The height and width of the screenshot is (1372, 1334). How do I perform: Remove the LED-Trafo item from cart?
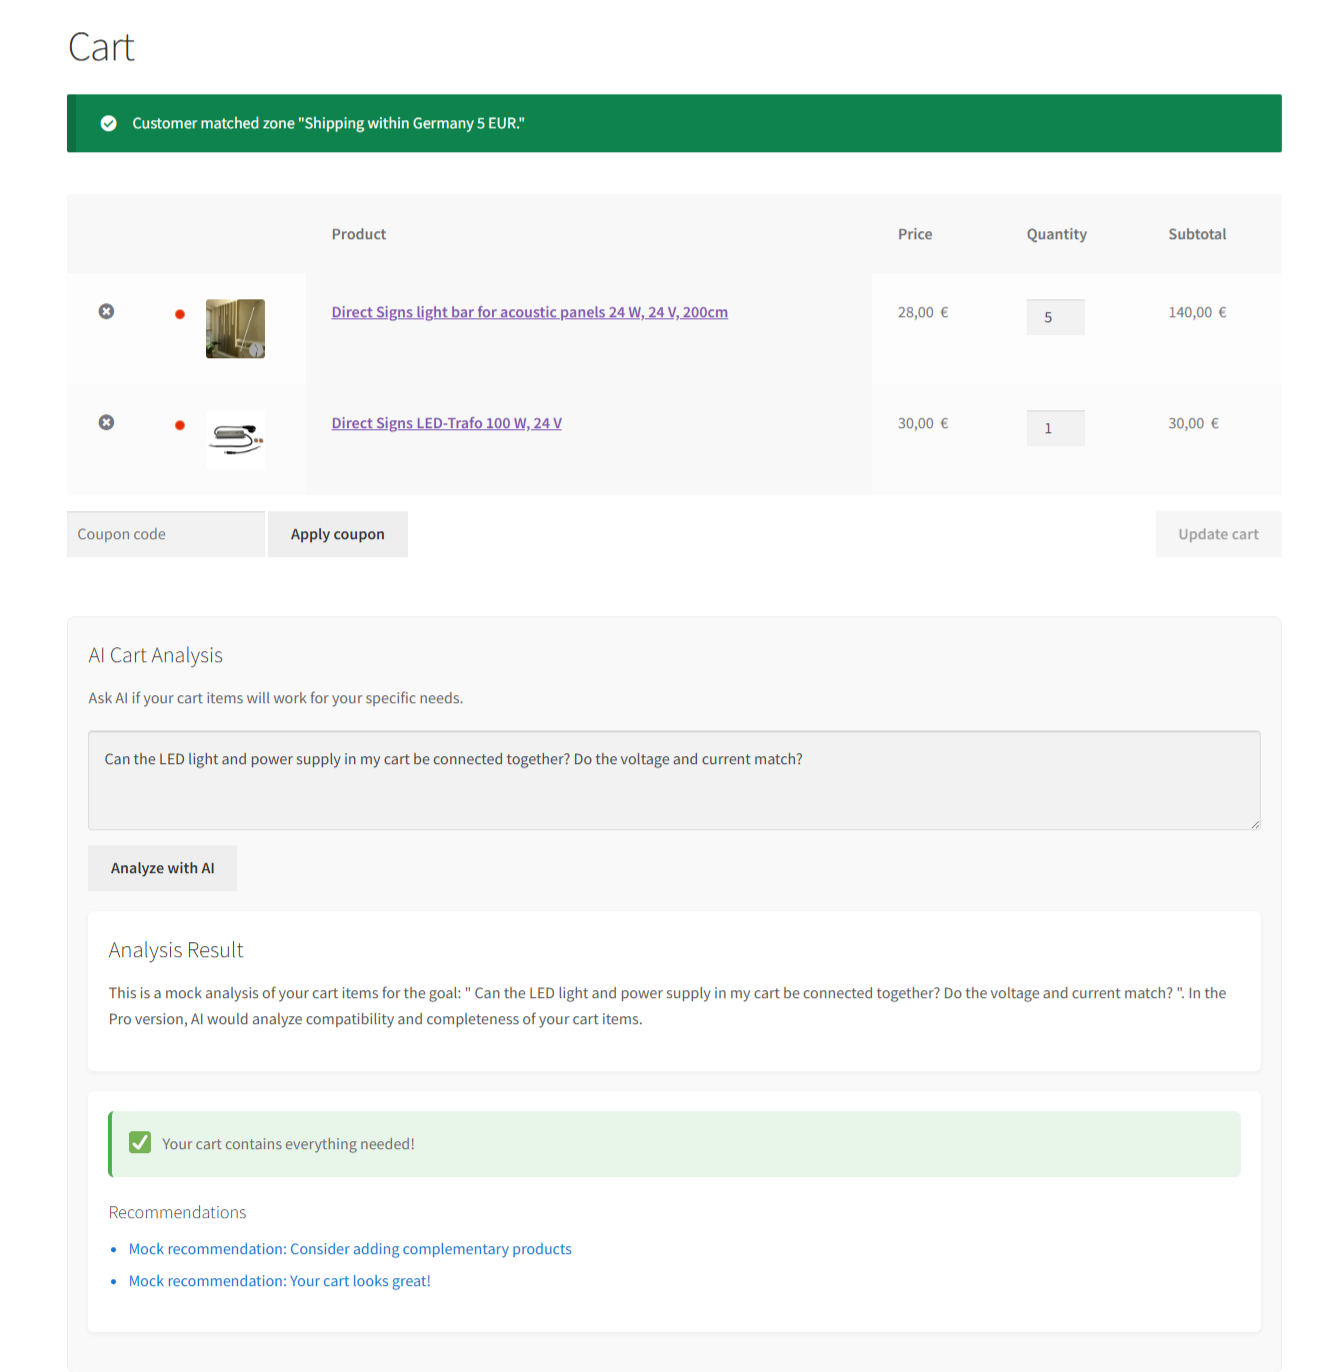pos(106,423)
